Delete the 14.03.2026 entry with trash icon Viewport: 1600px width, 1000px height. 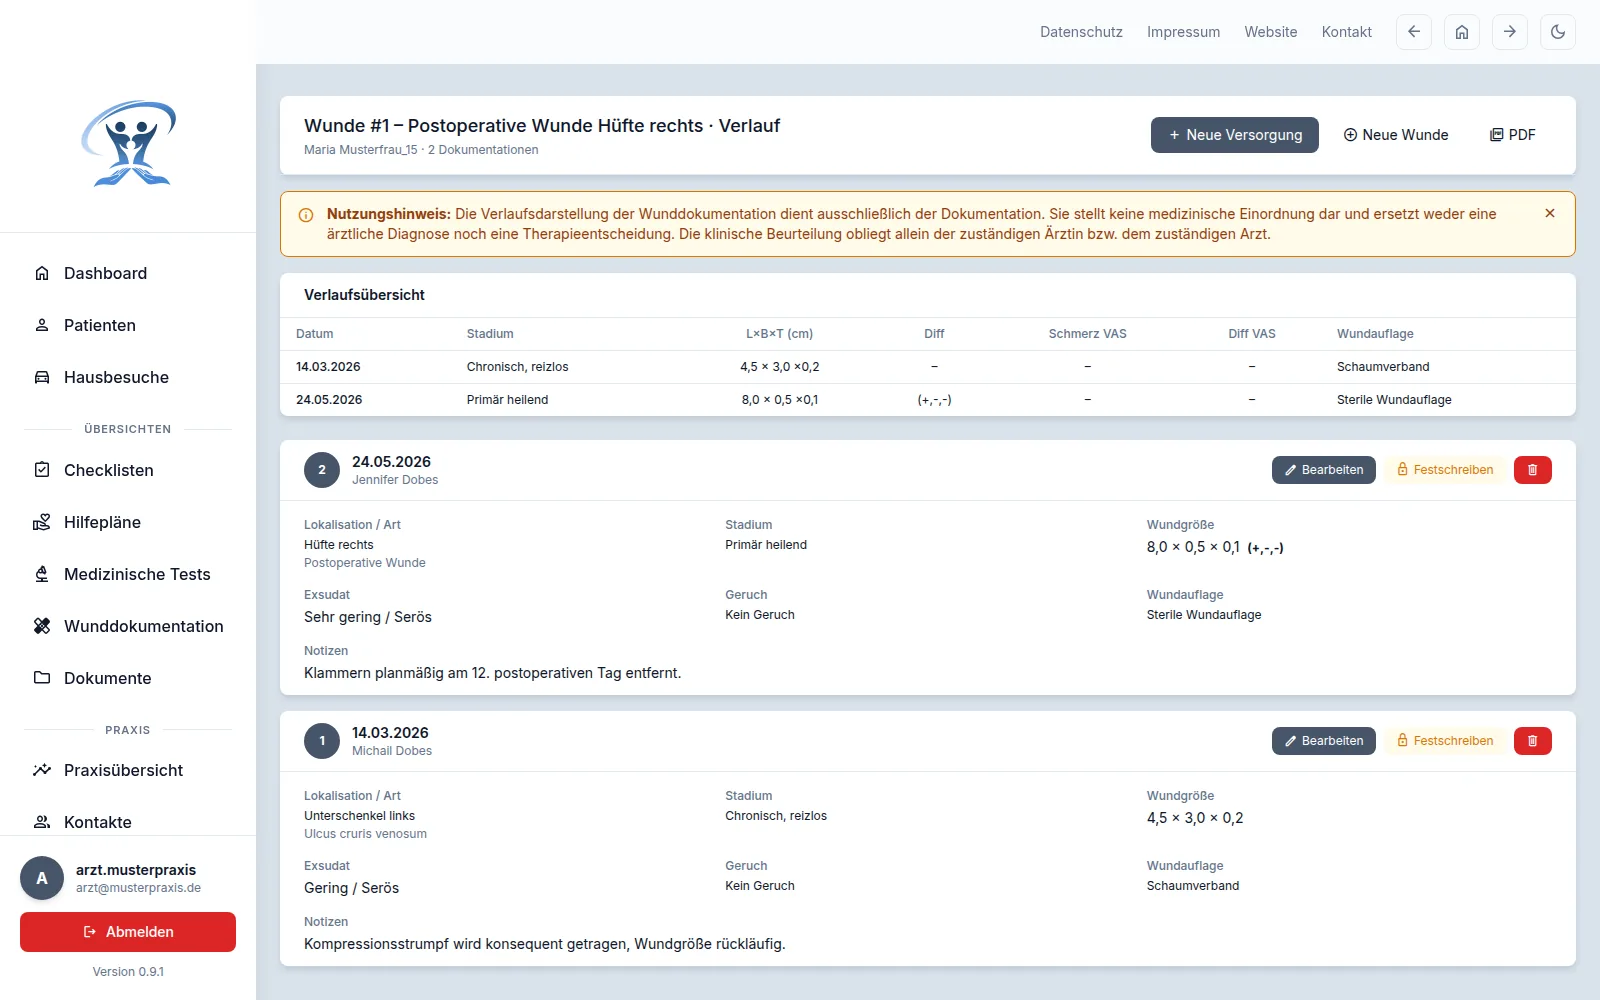pyautogui.click(x=1533, y=741)
